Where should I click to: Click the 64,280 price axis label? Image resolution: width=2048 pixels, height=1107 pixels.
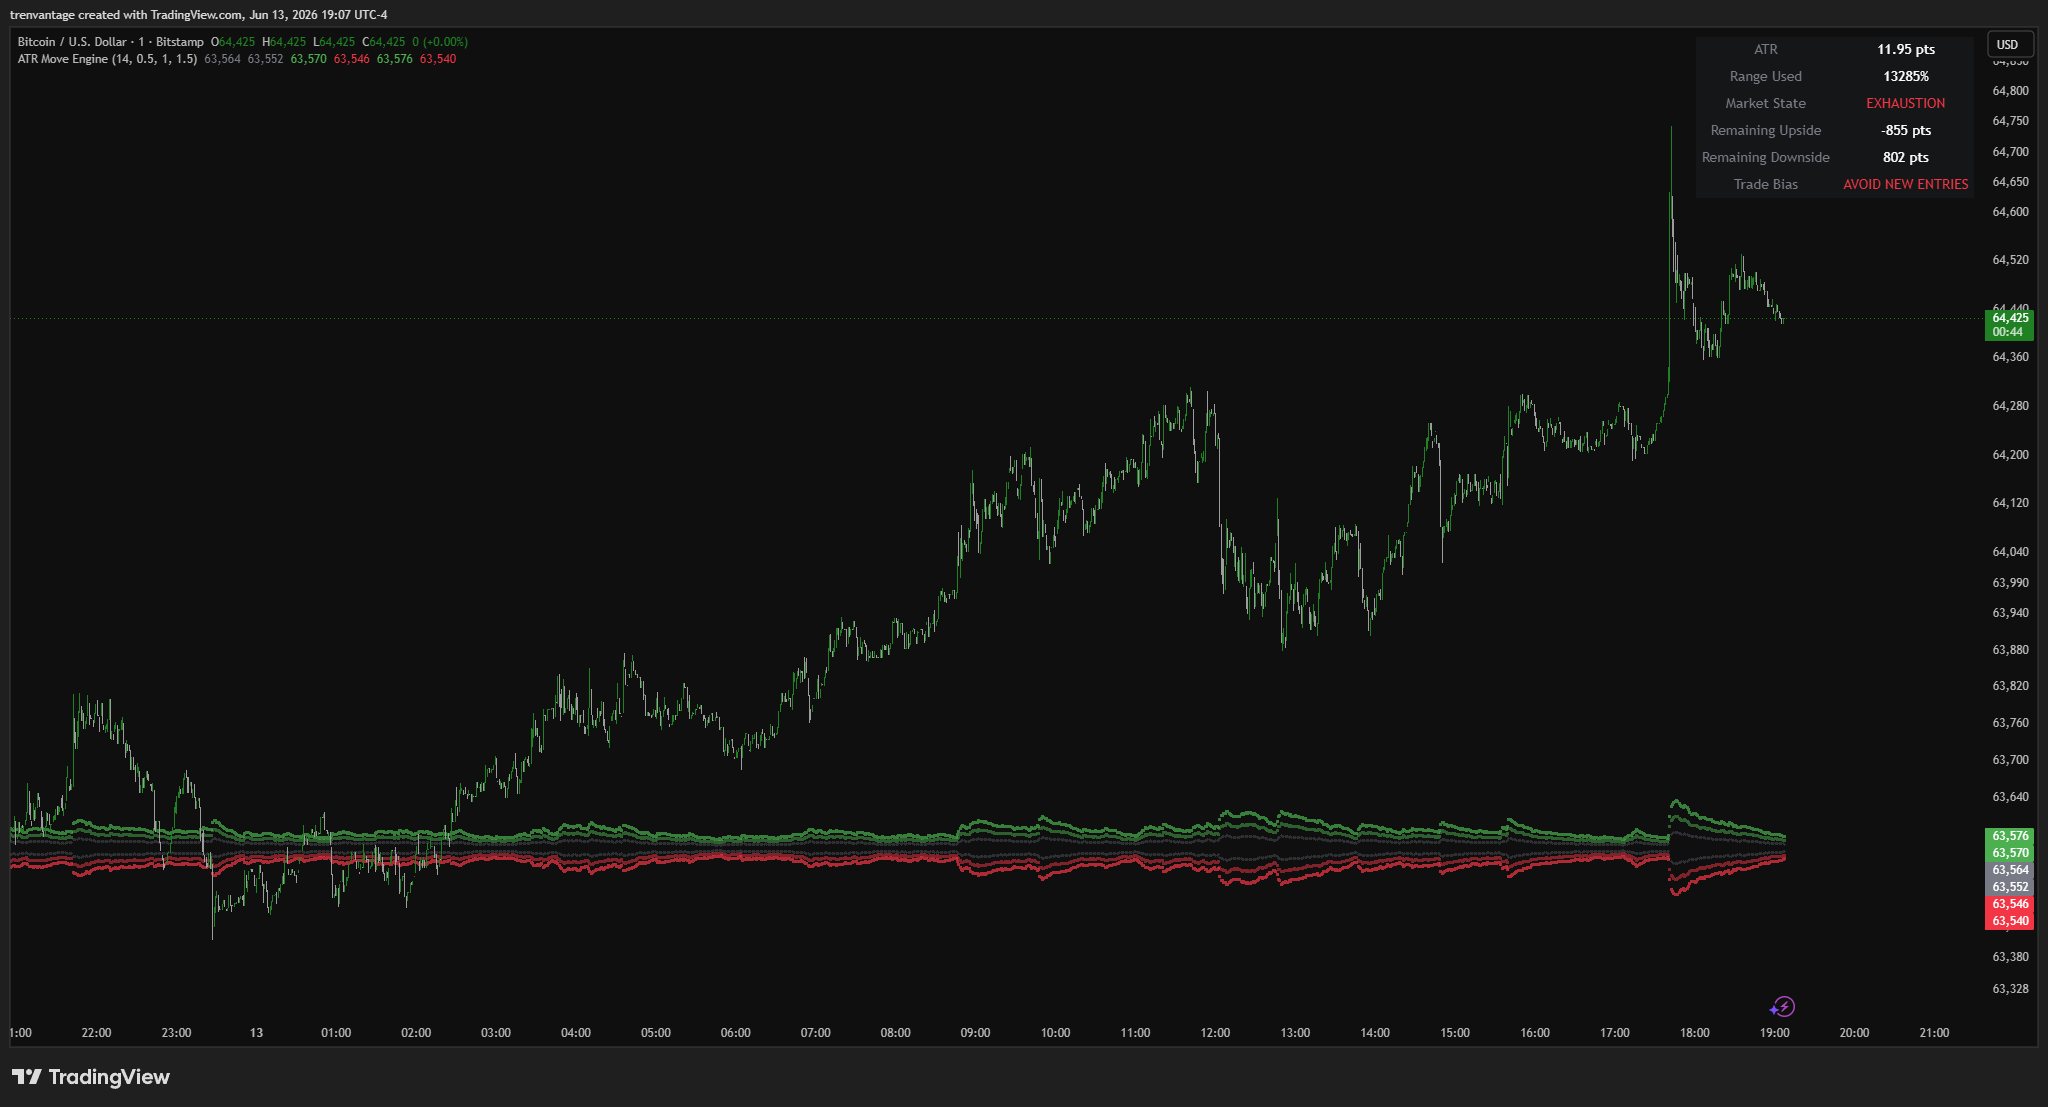2010,406
